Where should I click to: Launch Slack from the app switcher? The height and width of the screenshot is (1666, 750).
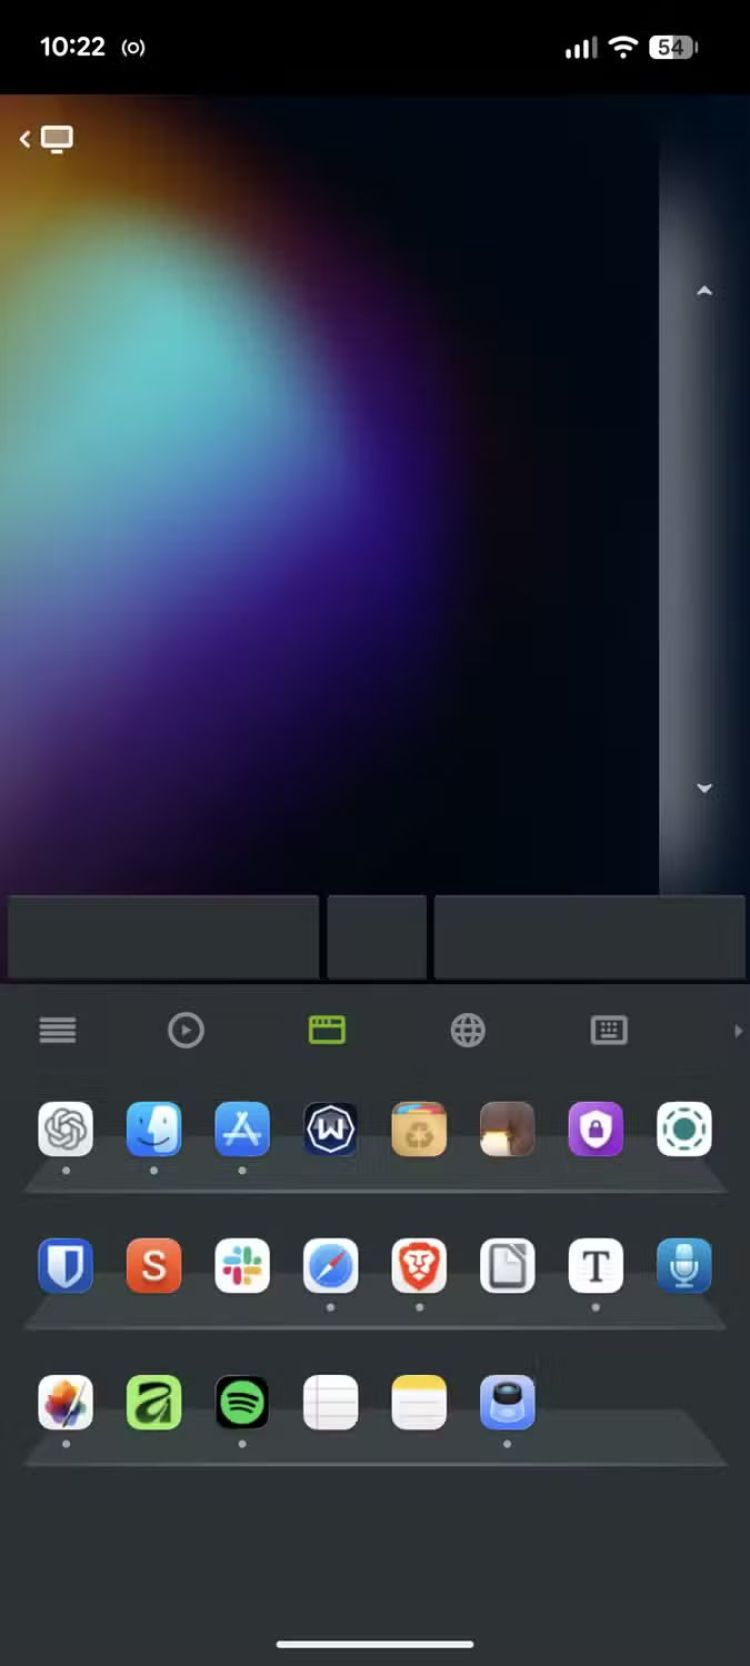pos(242,1266)
